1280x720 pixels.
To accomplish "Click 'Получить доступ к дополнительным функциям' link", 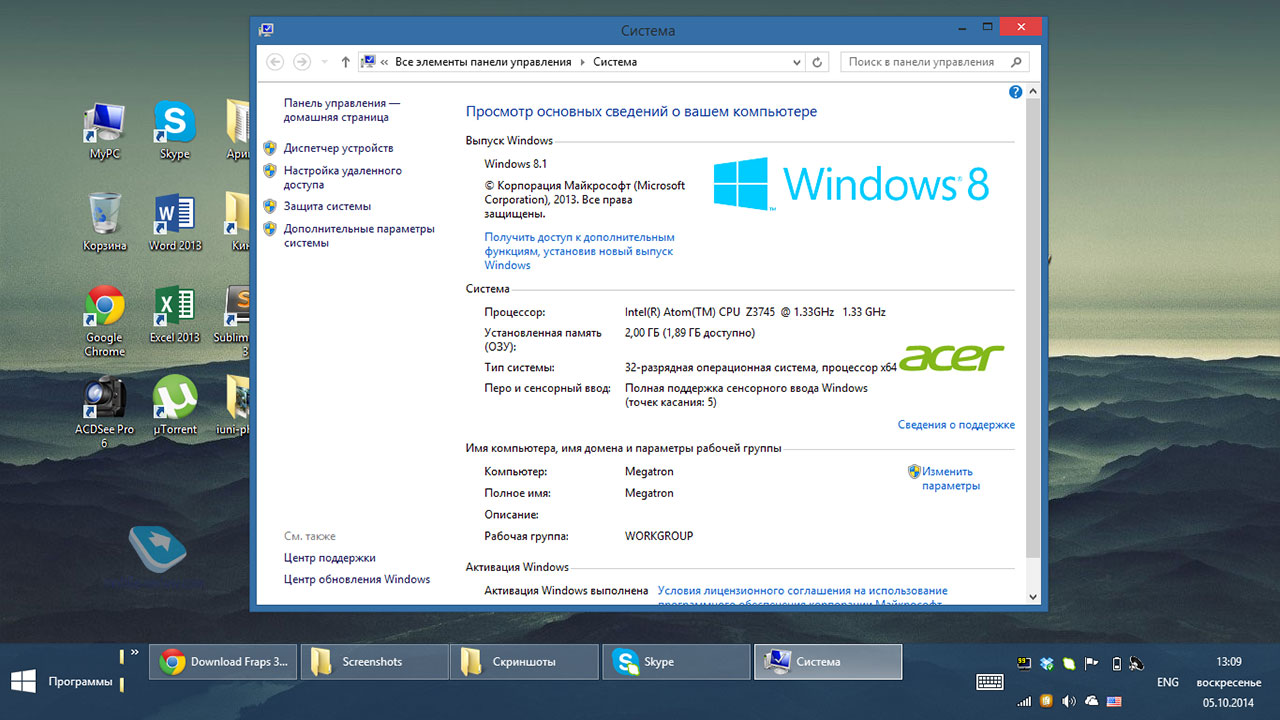I will tap(580, 251).
